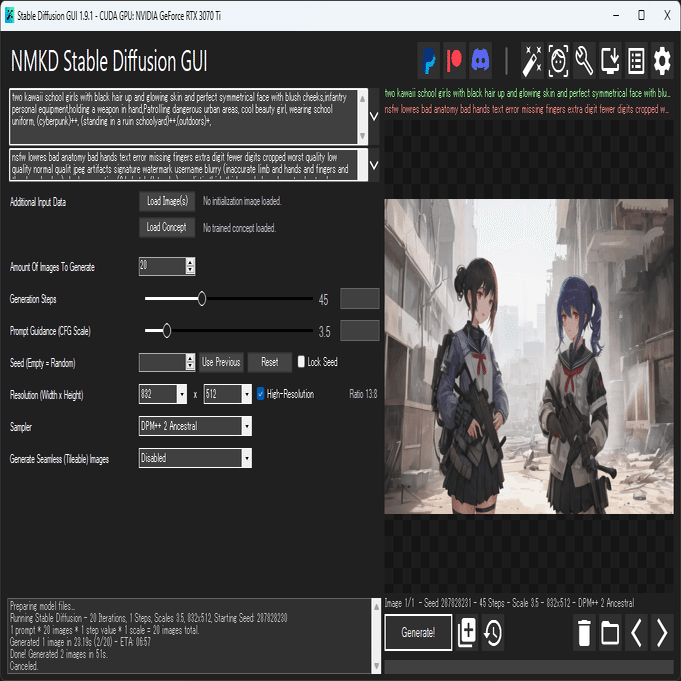Open the logs list icon
The height and width of the screenshot is (681, 681).
point(636,60)
